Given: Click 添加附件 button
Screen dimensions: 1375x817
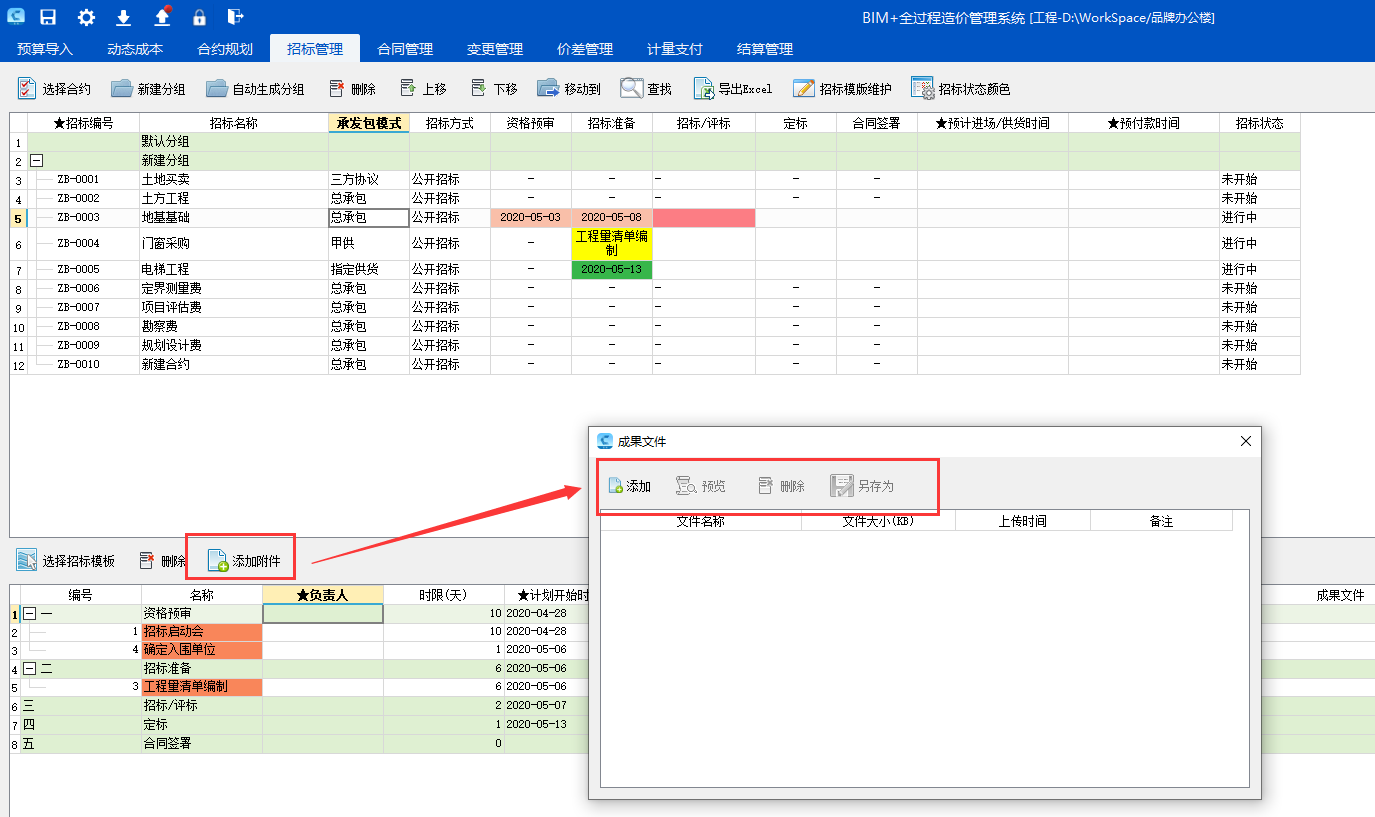Looking at the screenshot, I should coord(244,561).
